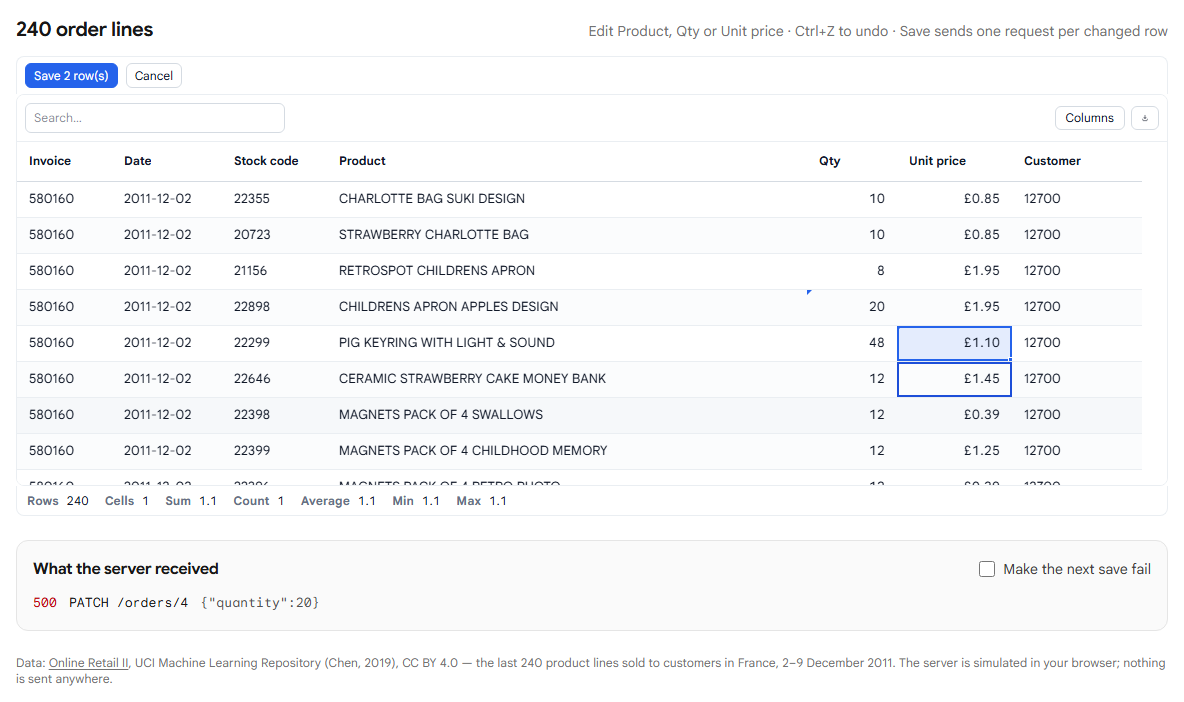1184x702 pixels.
Task: Click the Save 2 row(s) button
Action: (x=71, y=75)
